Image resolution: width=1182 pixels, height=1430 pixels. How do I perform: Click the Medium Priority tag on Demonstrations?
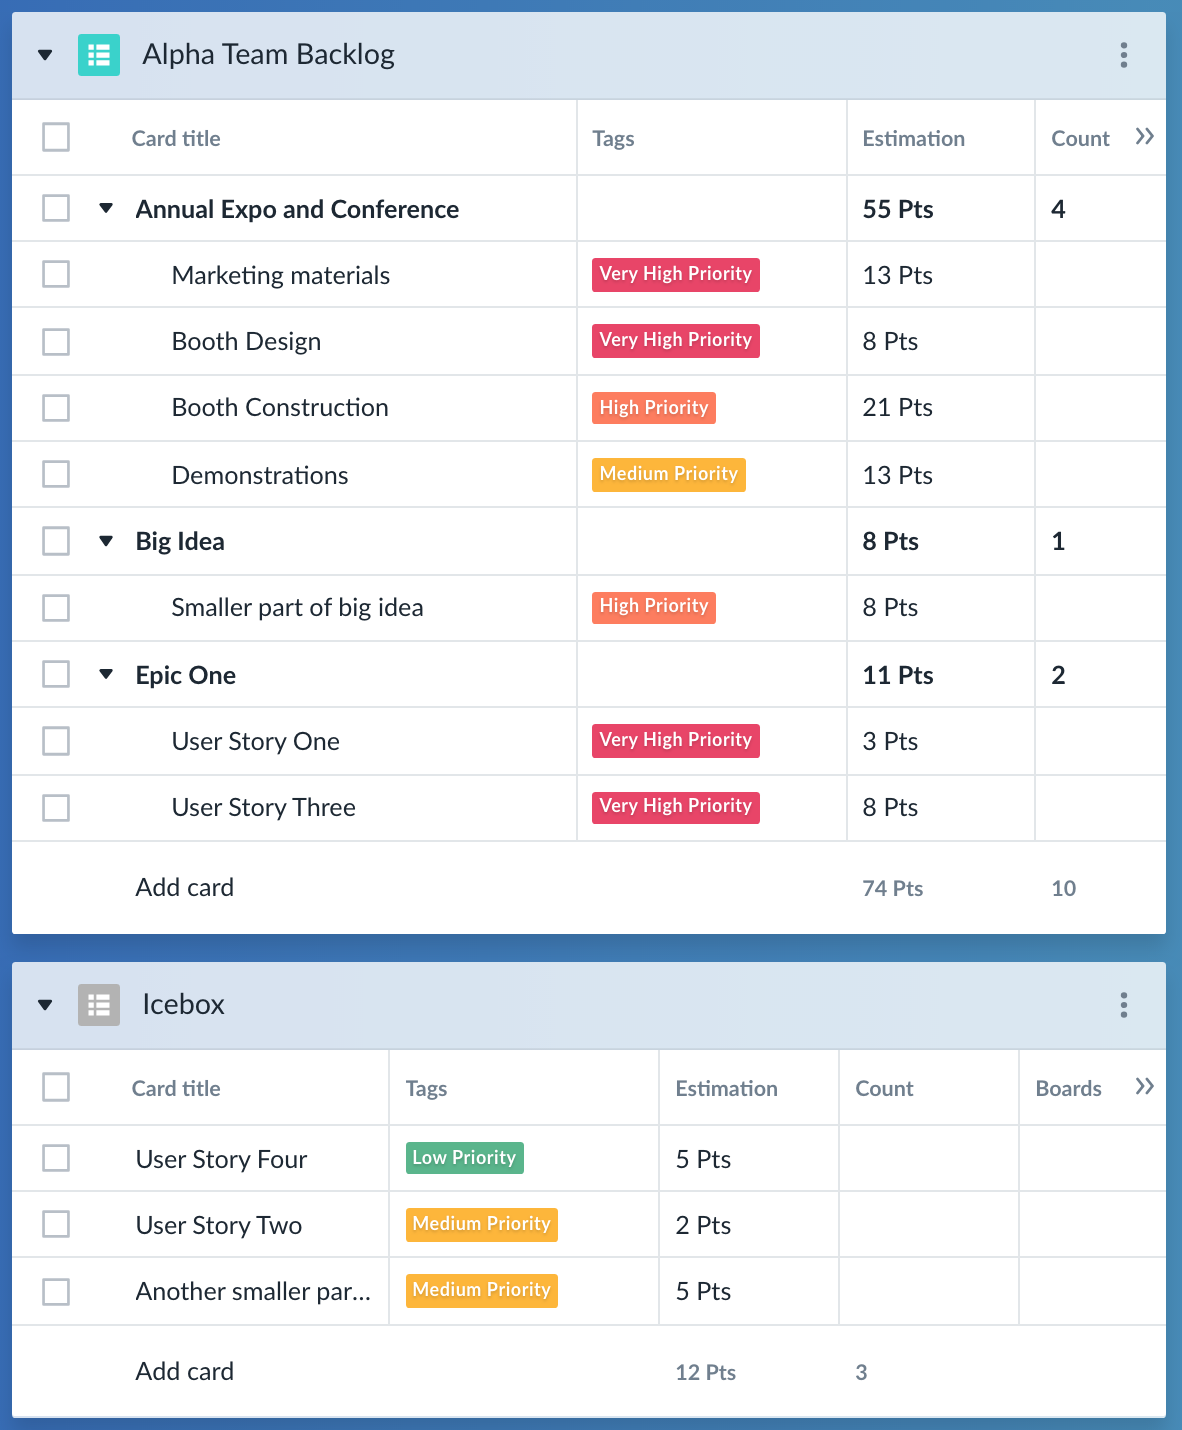pyautogui.click(x=668, y=474)
